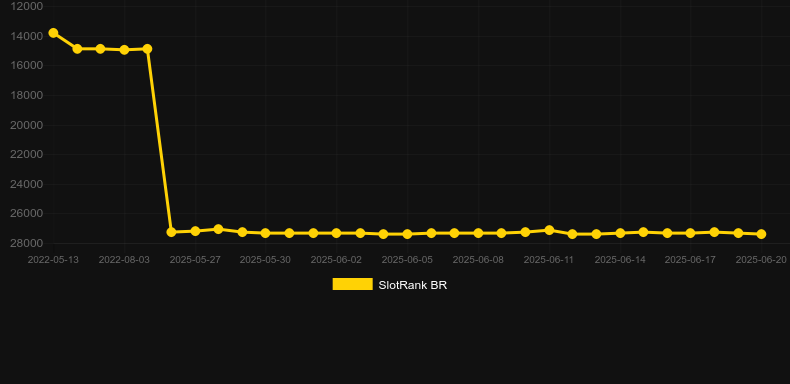Image resolution: width=790 pixels, height=384 pixels.
Task: Select the raised data point above 2025-06-11
Action: (x=549, y=230)
